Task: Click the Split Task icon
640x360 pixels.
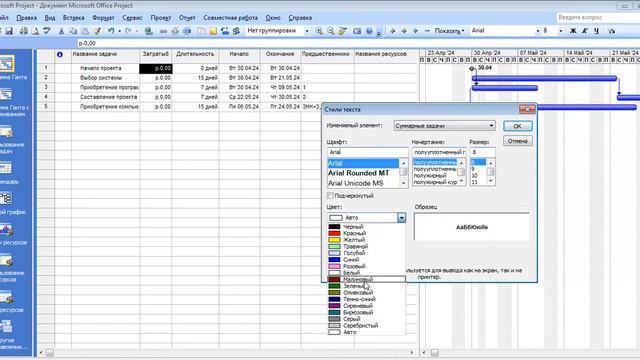Action: [x=187, y=31]
